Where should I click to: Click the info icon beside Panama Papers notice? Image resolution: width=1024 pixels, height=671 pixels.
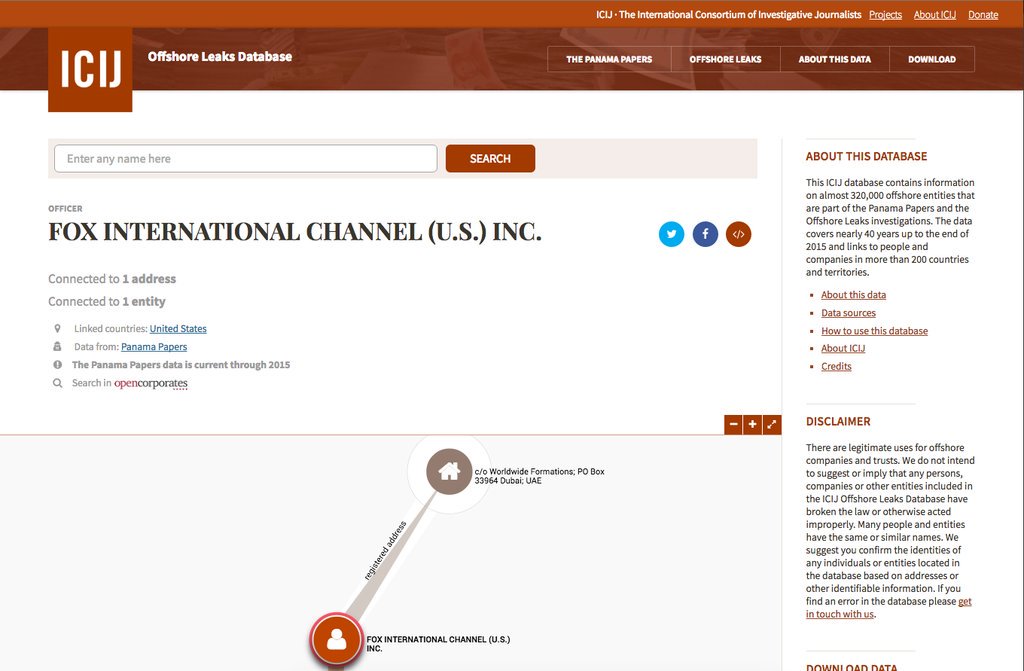pyautogui.click(x=57, y=365)
